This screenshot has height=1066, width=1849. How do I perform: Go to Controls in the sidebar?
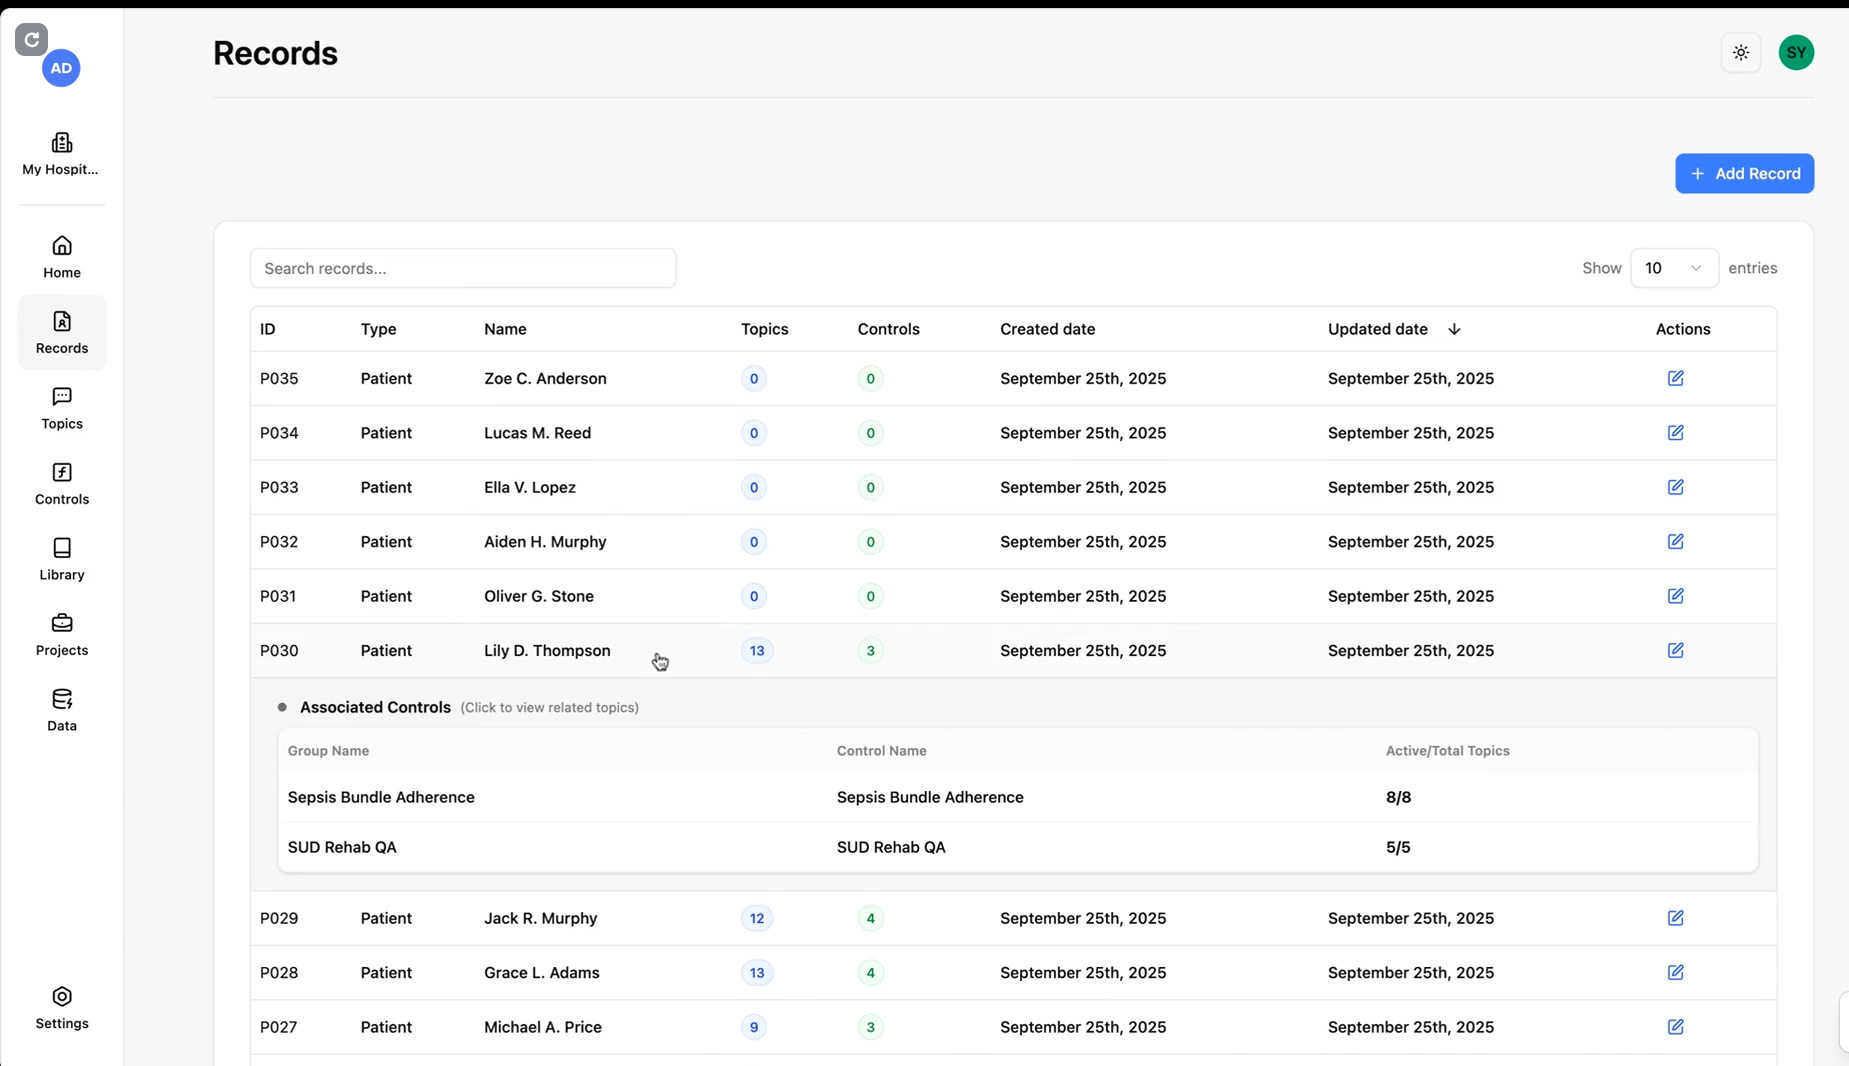tap(62, 483)
